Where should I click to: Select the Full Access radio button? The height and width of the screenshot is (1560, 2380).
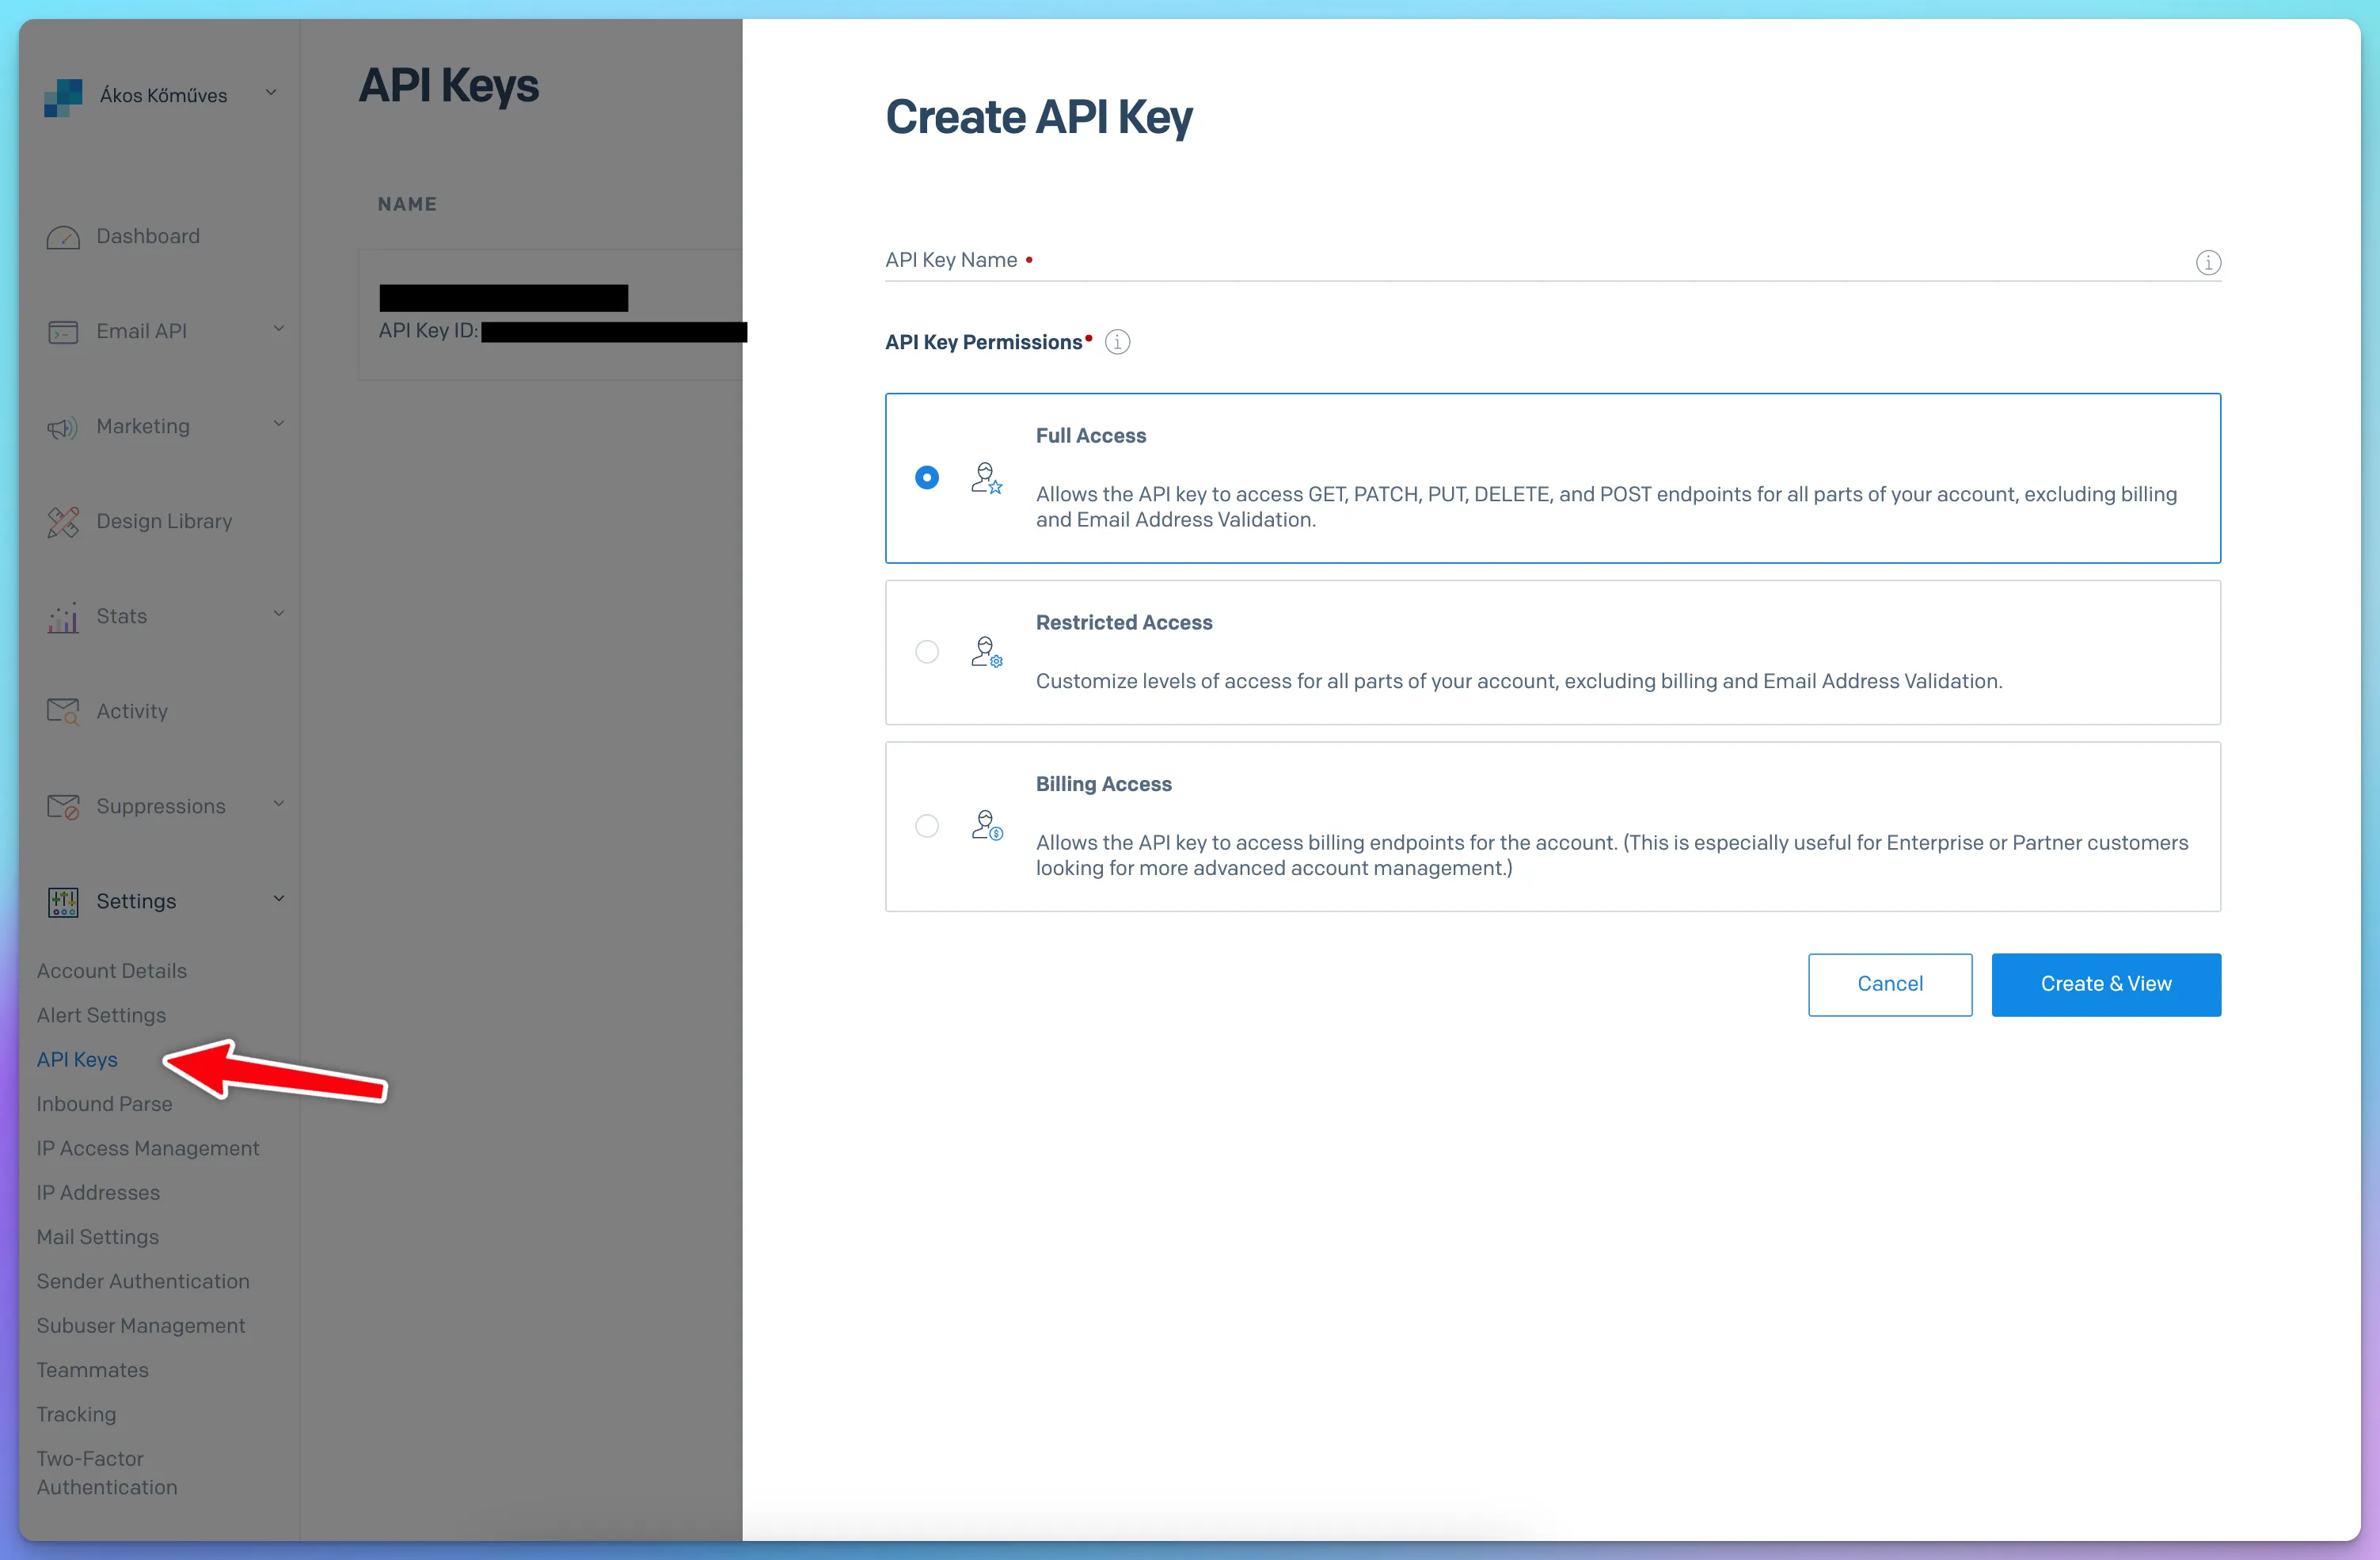pos(927,478)
